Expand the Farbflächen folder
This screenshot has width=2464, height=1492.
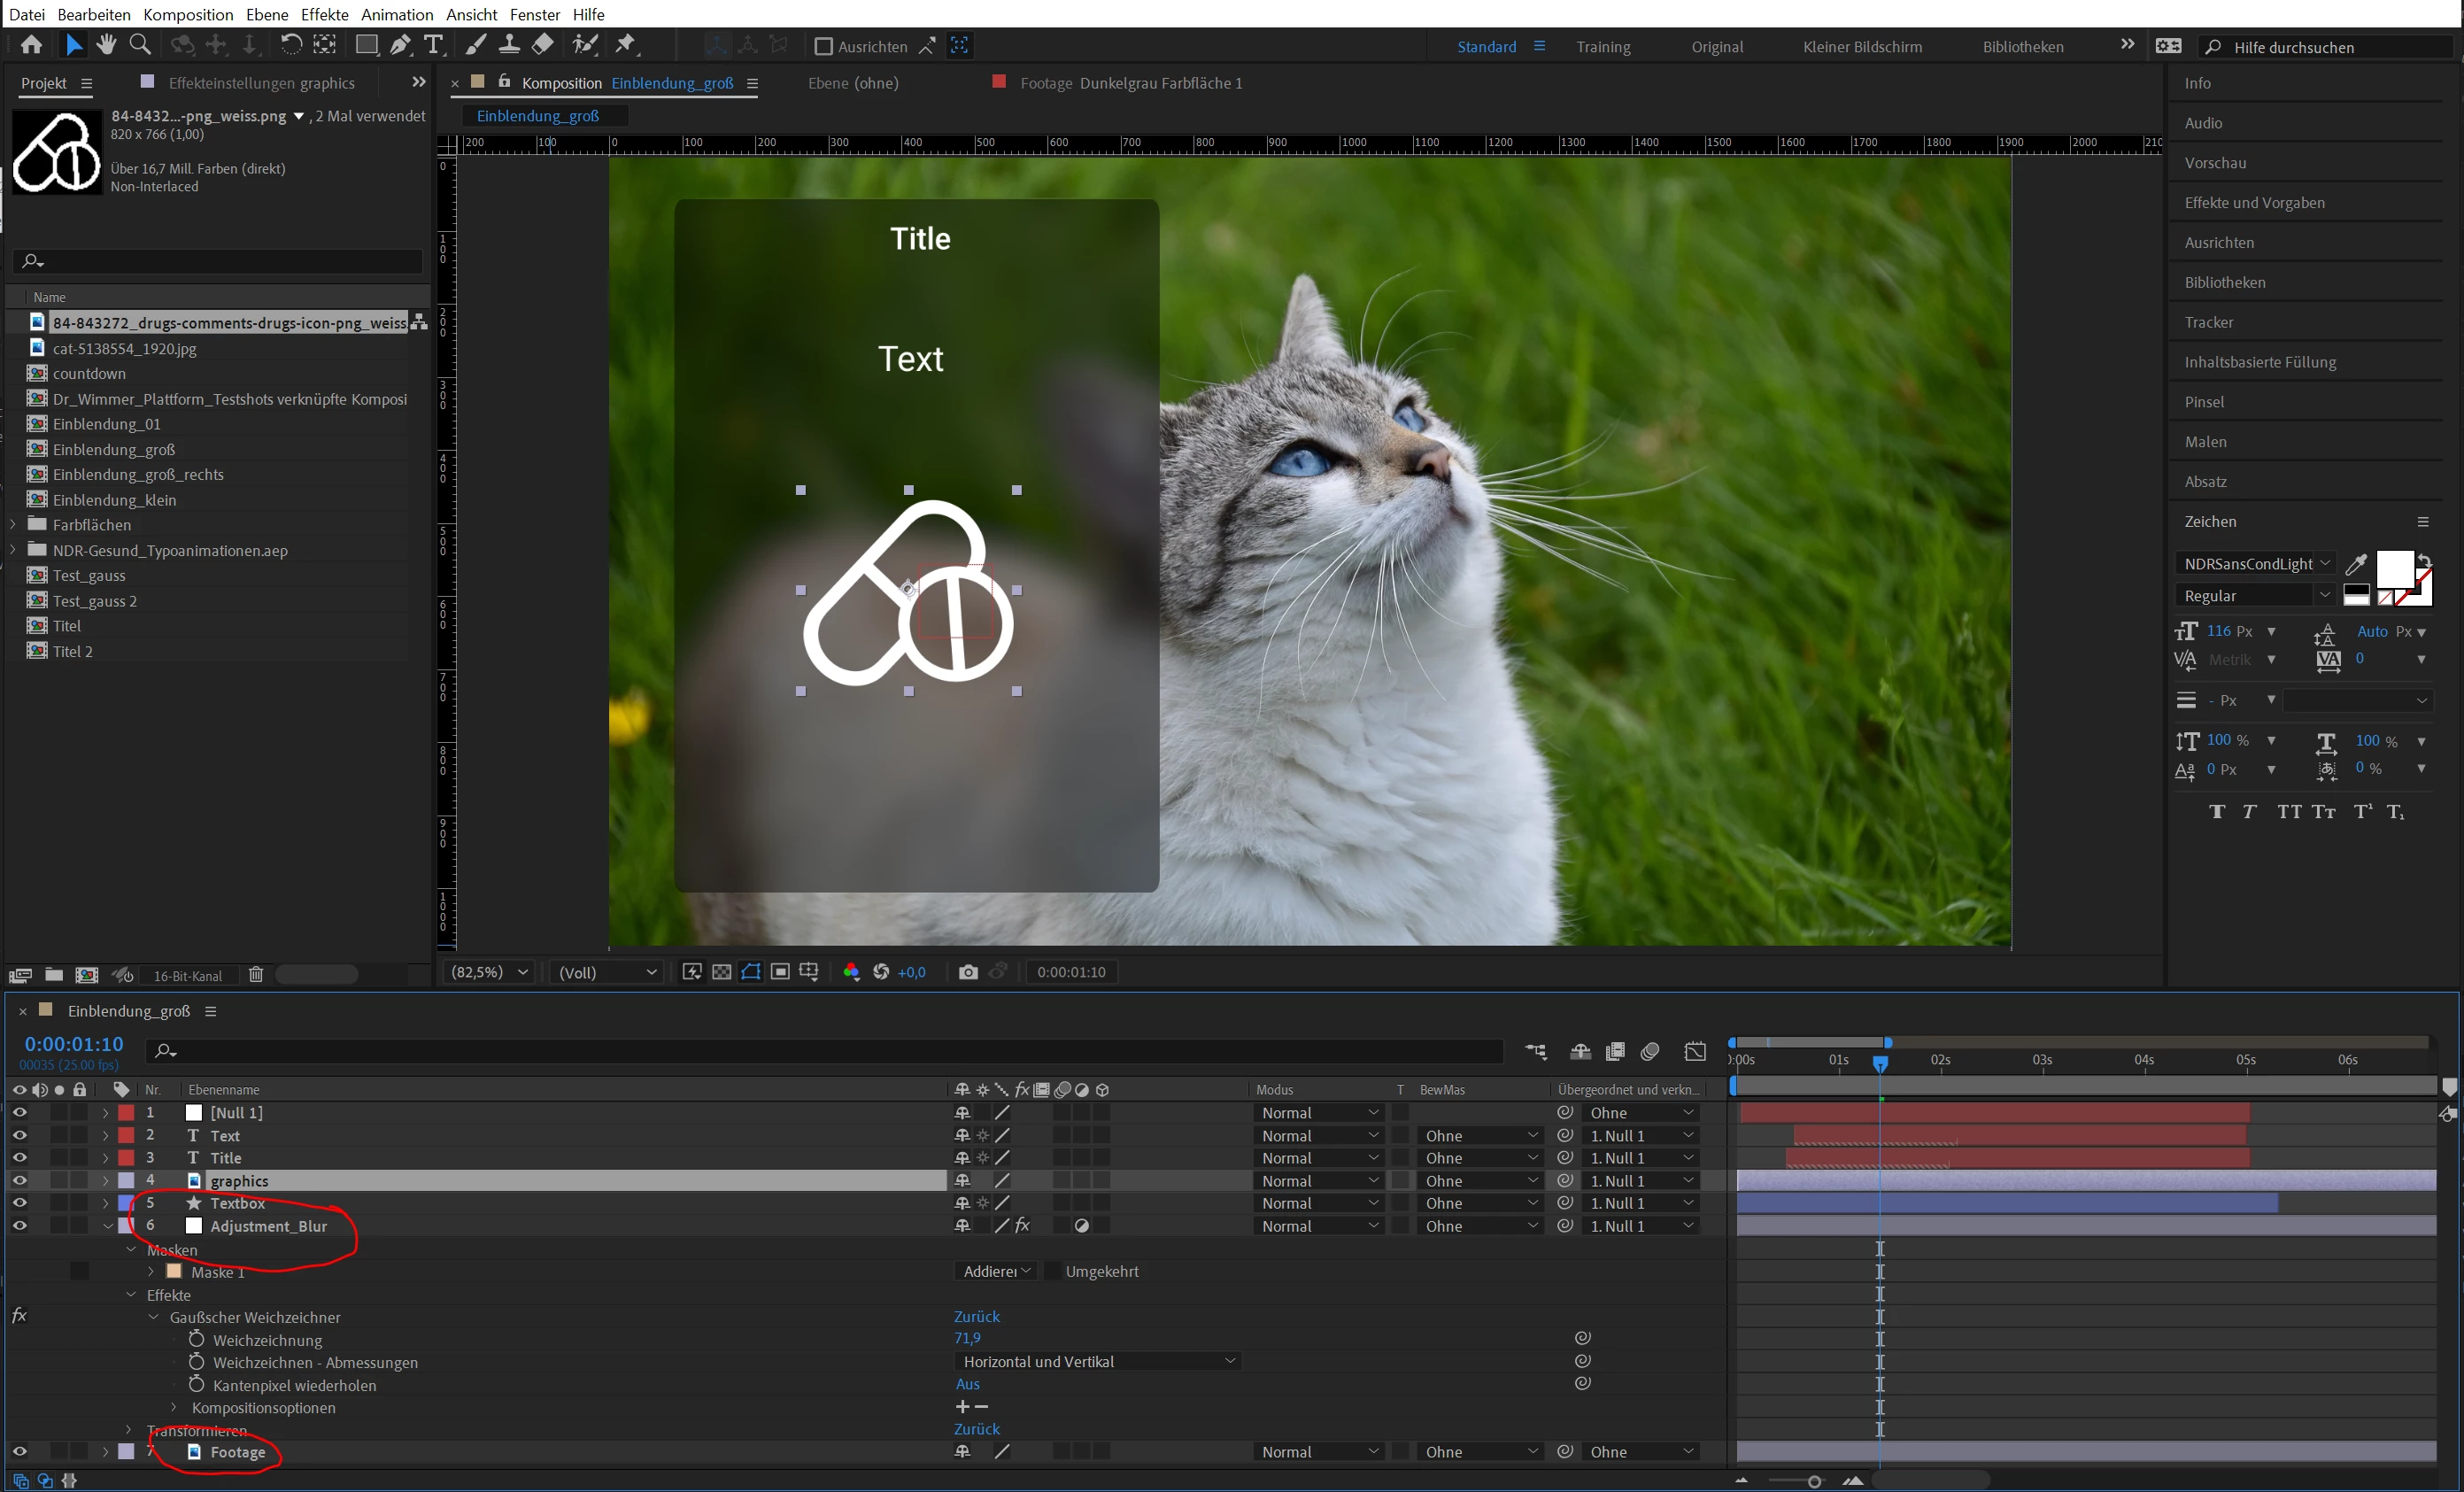[13, 524]
